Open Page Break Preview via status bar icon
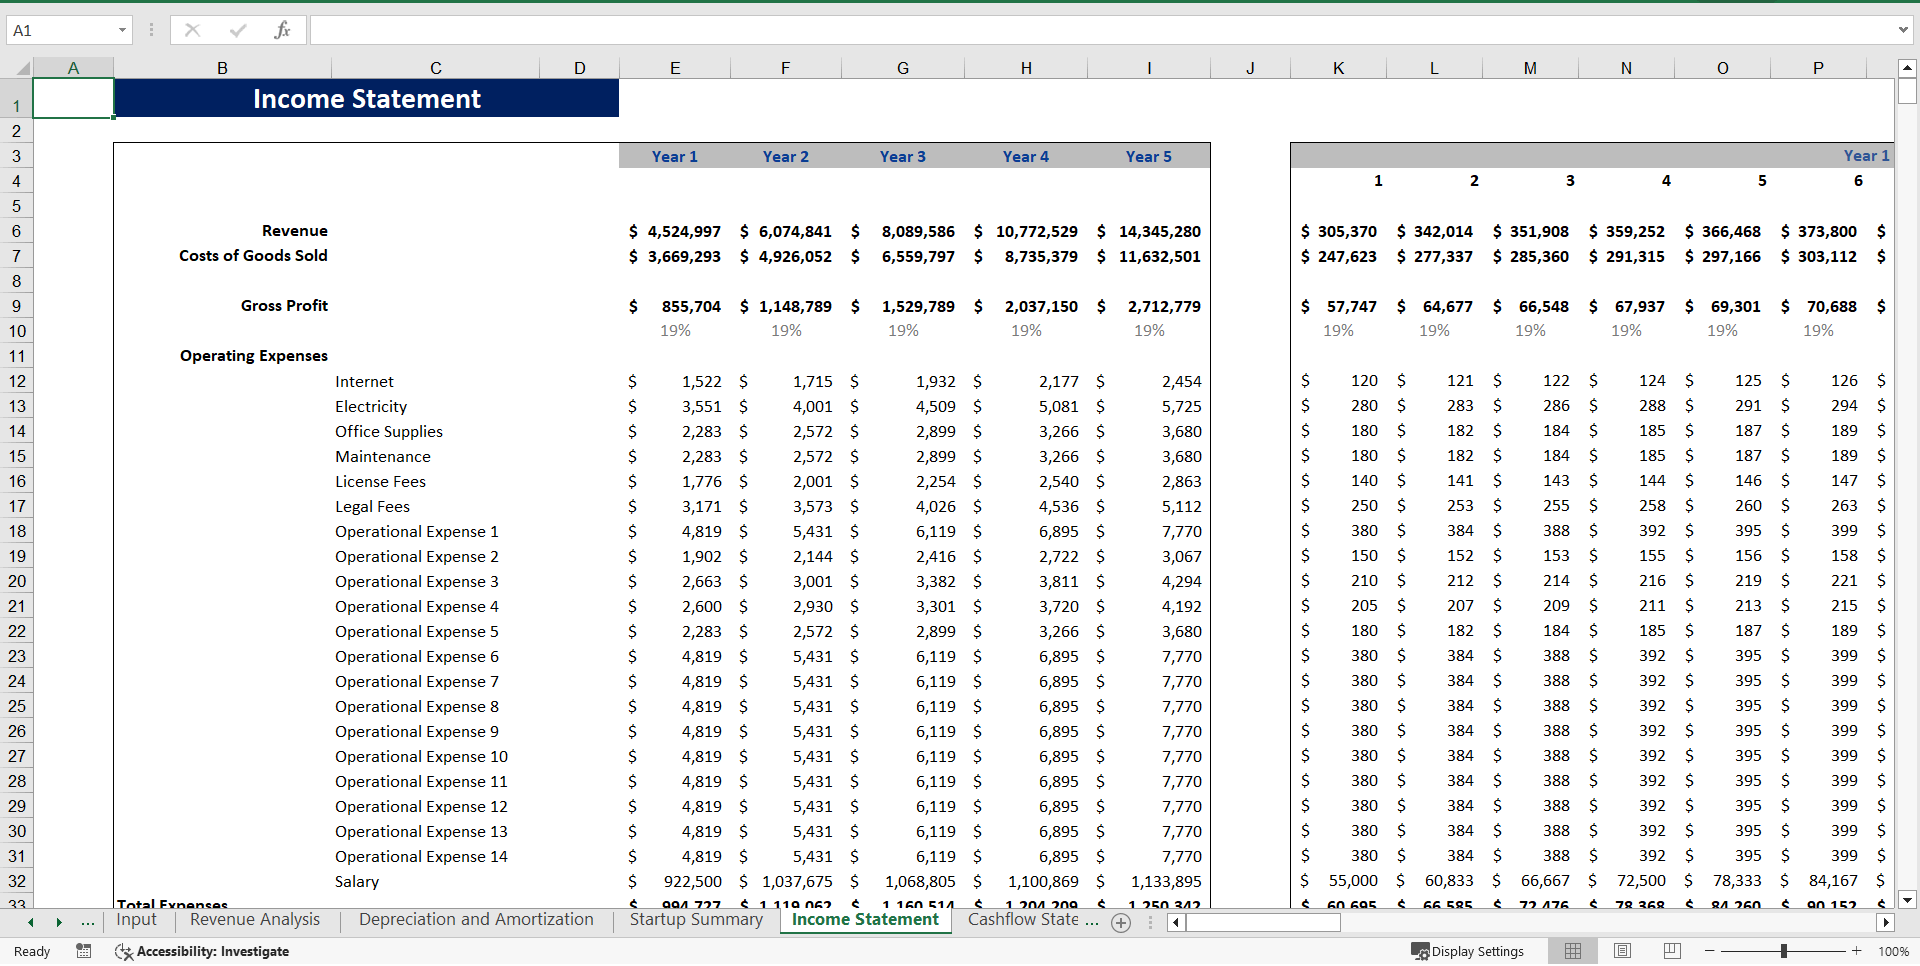 click(x=1671, y=951)
